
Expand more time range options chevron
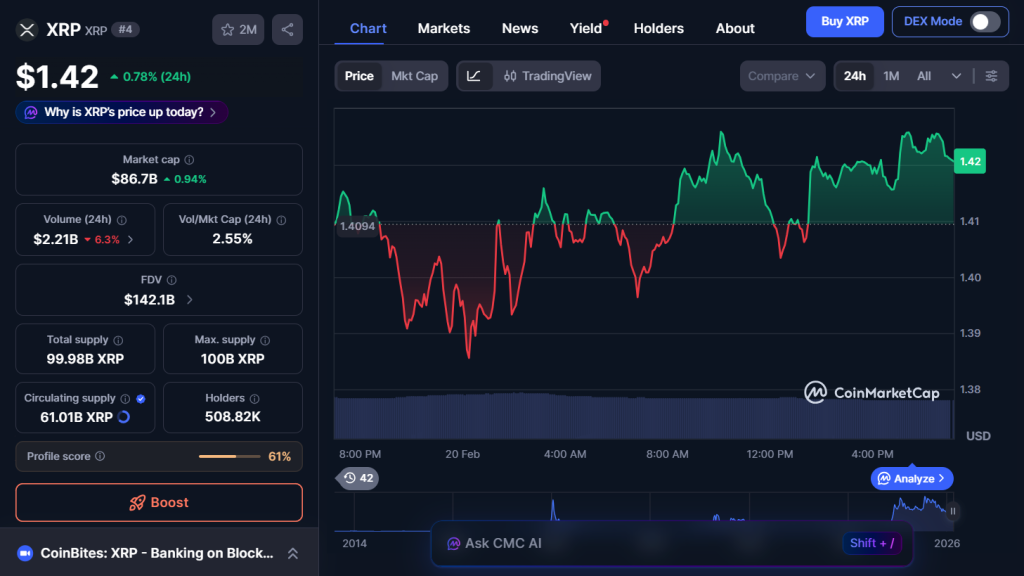point(957,76)
